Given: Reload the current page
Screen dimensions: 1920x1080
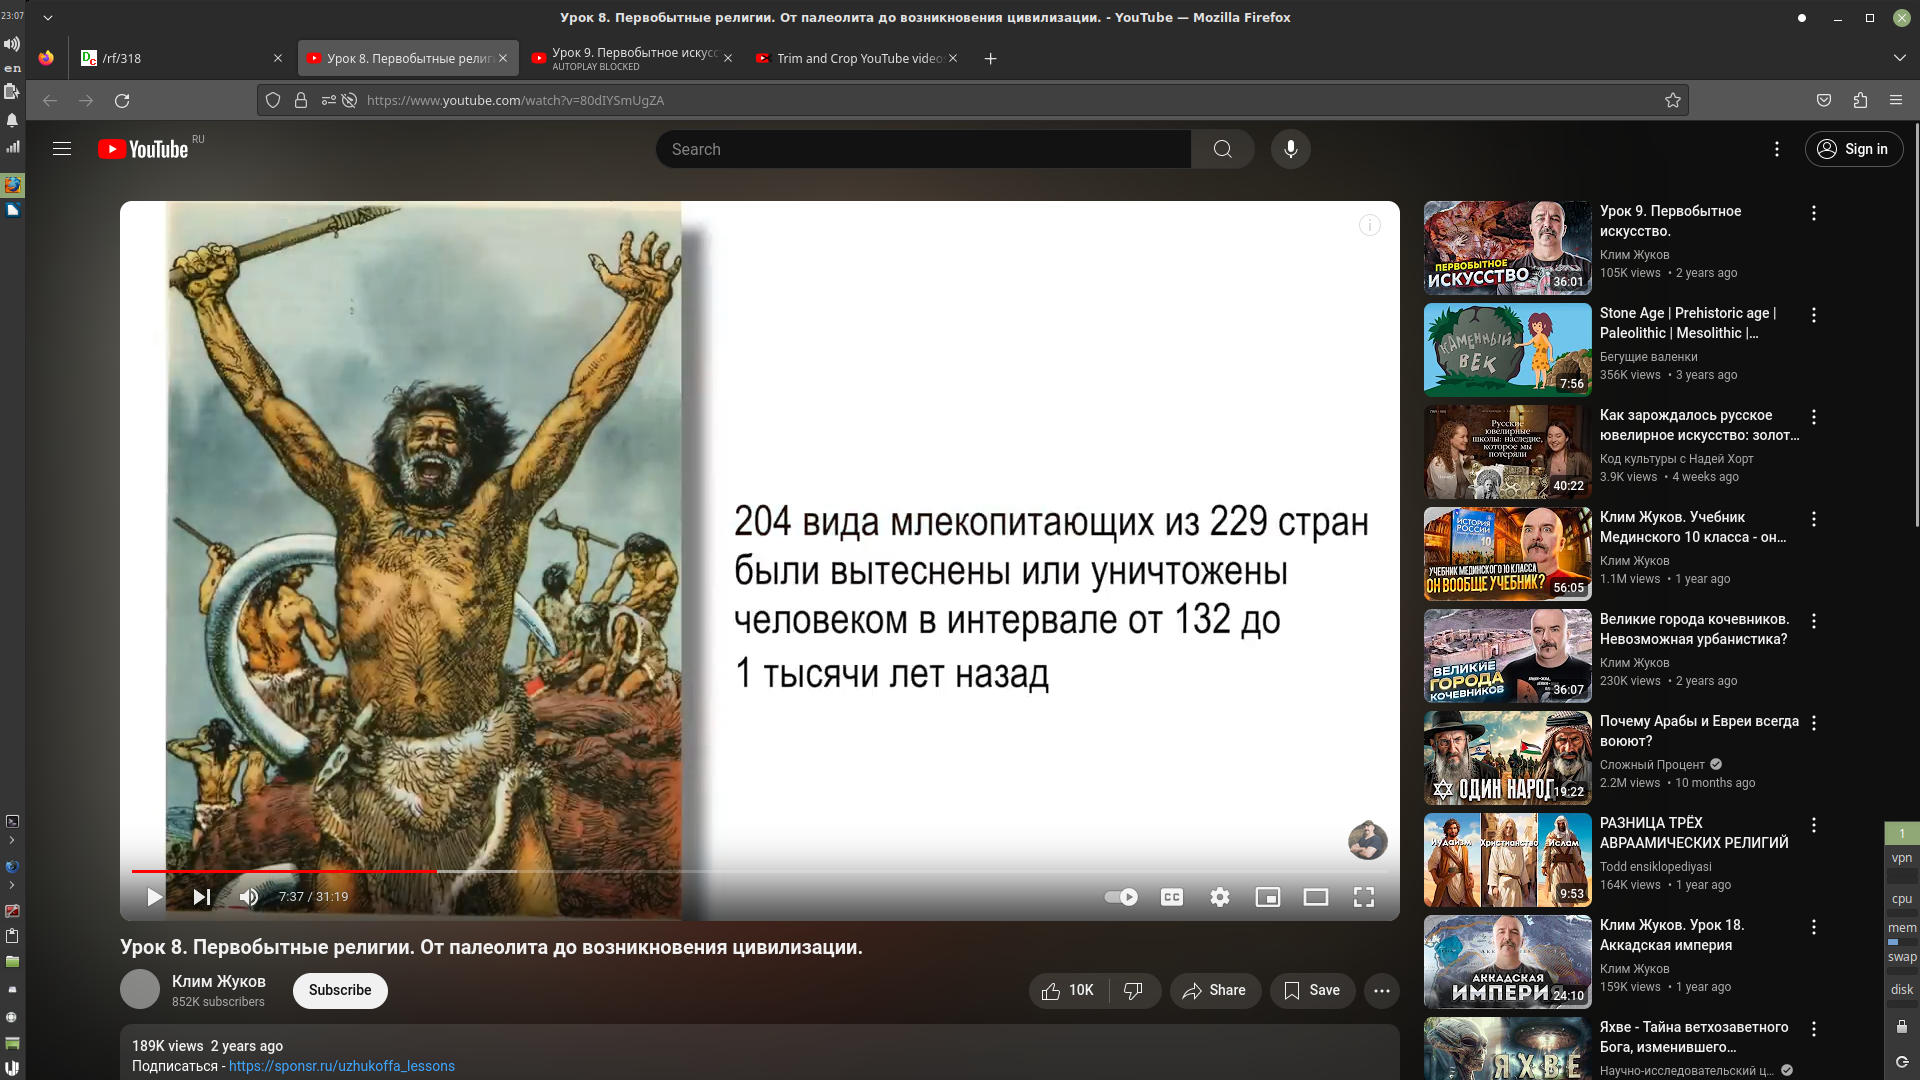Looking at the screenshot, I should pyautogui.click(x=122, y=100).
